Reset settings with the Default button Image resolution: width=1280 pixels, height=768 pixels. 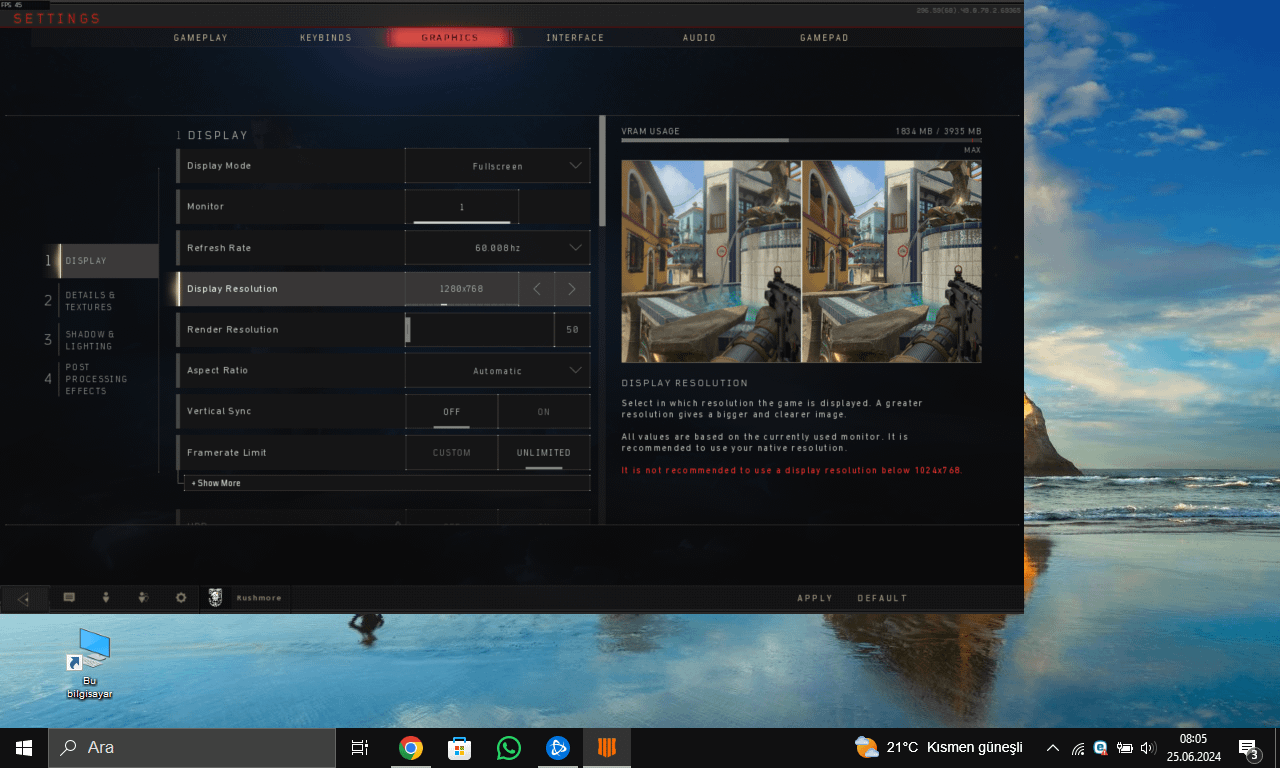click(x=882, y=598)
